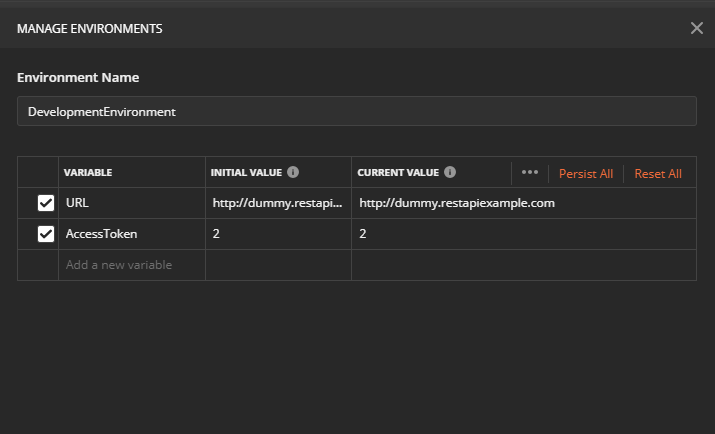Edit the AccessToken initial value cell

tap(278, 234)
